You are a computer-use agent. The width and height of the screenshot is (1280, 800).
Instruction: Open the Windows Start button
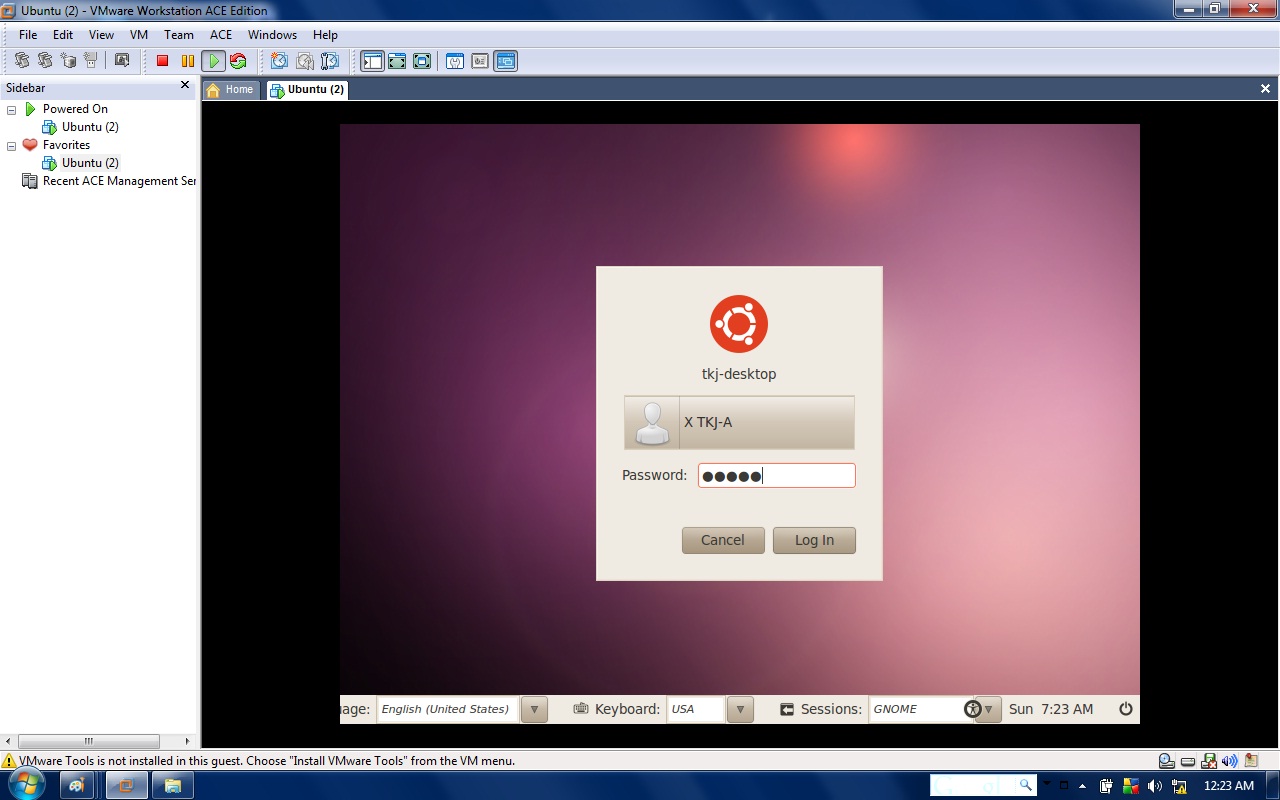(x=25, y=785)
